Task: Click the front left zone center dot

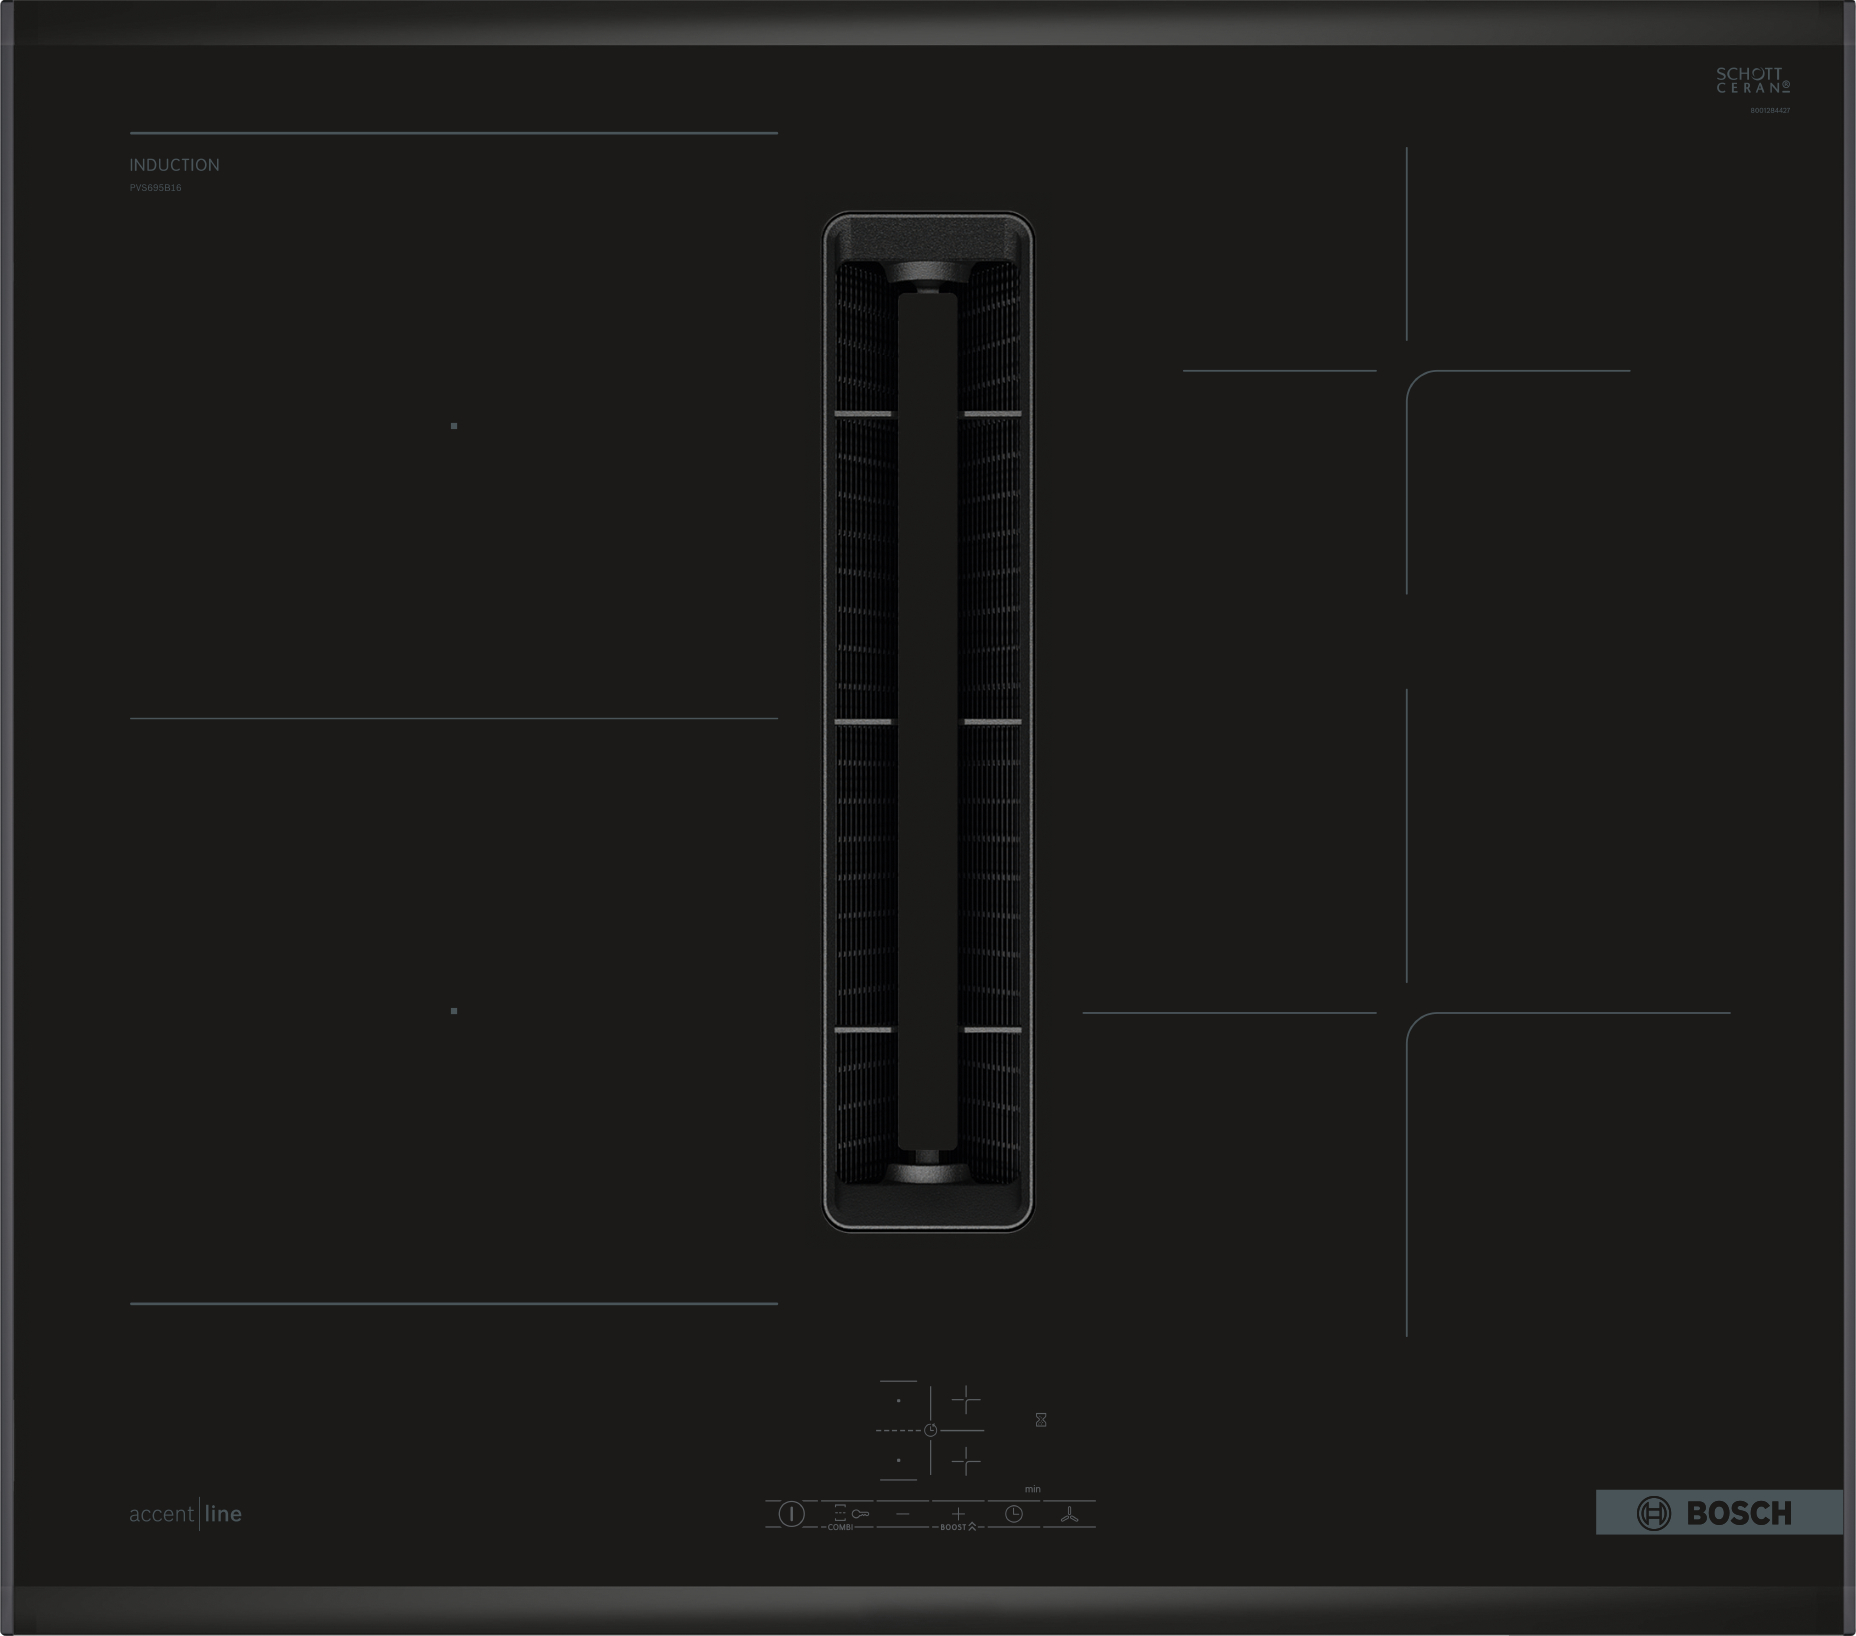Action: point(454,1011)
